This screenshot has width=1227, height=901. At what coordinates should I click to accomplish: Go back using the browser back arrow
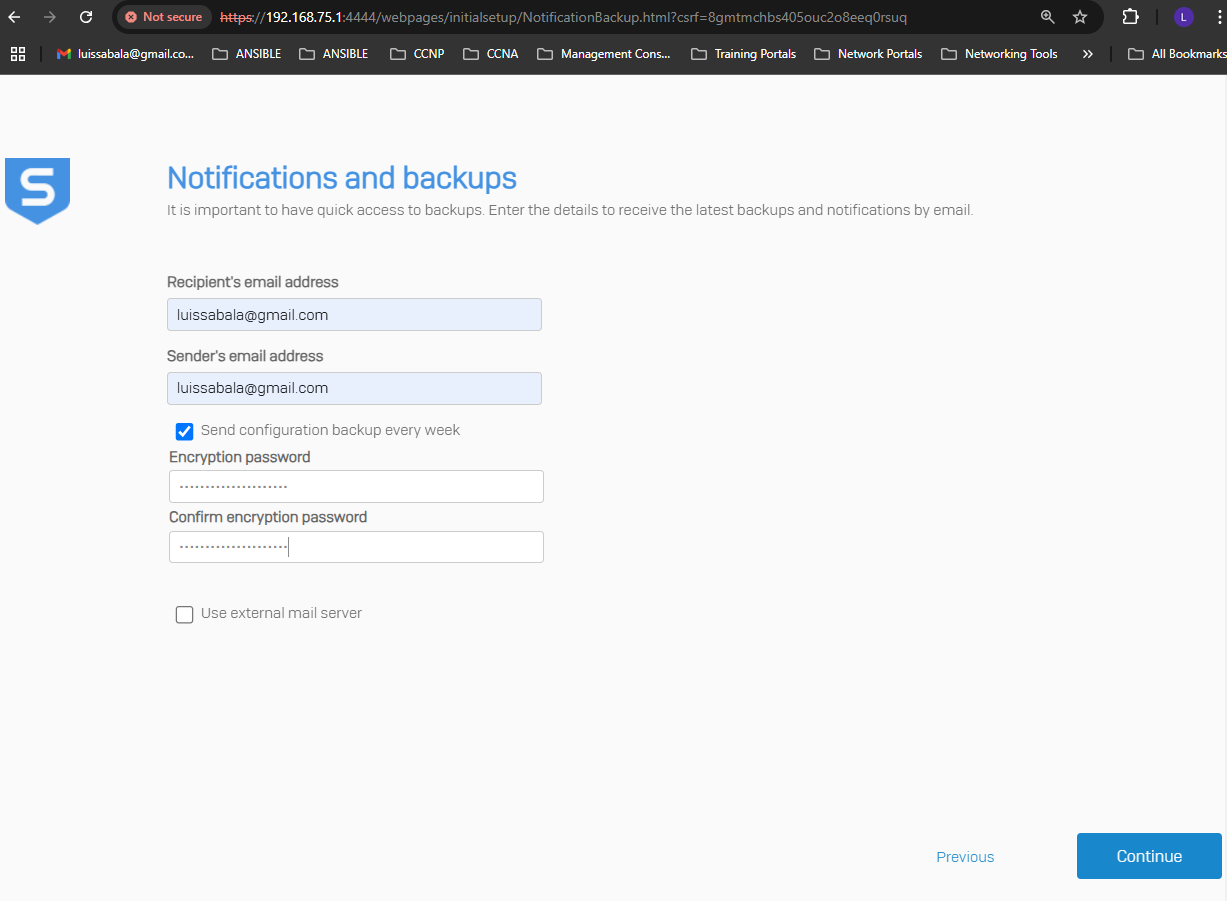(x=14, y=17)
